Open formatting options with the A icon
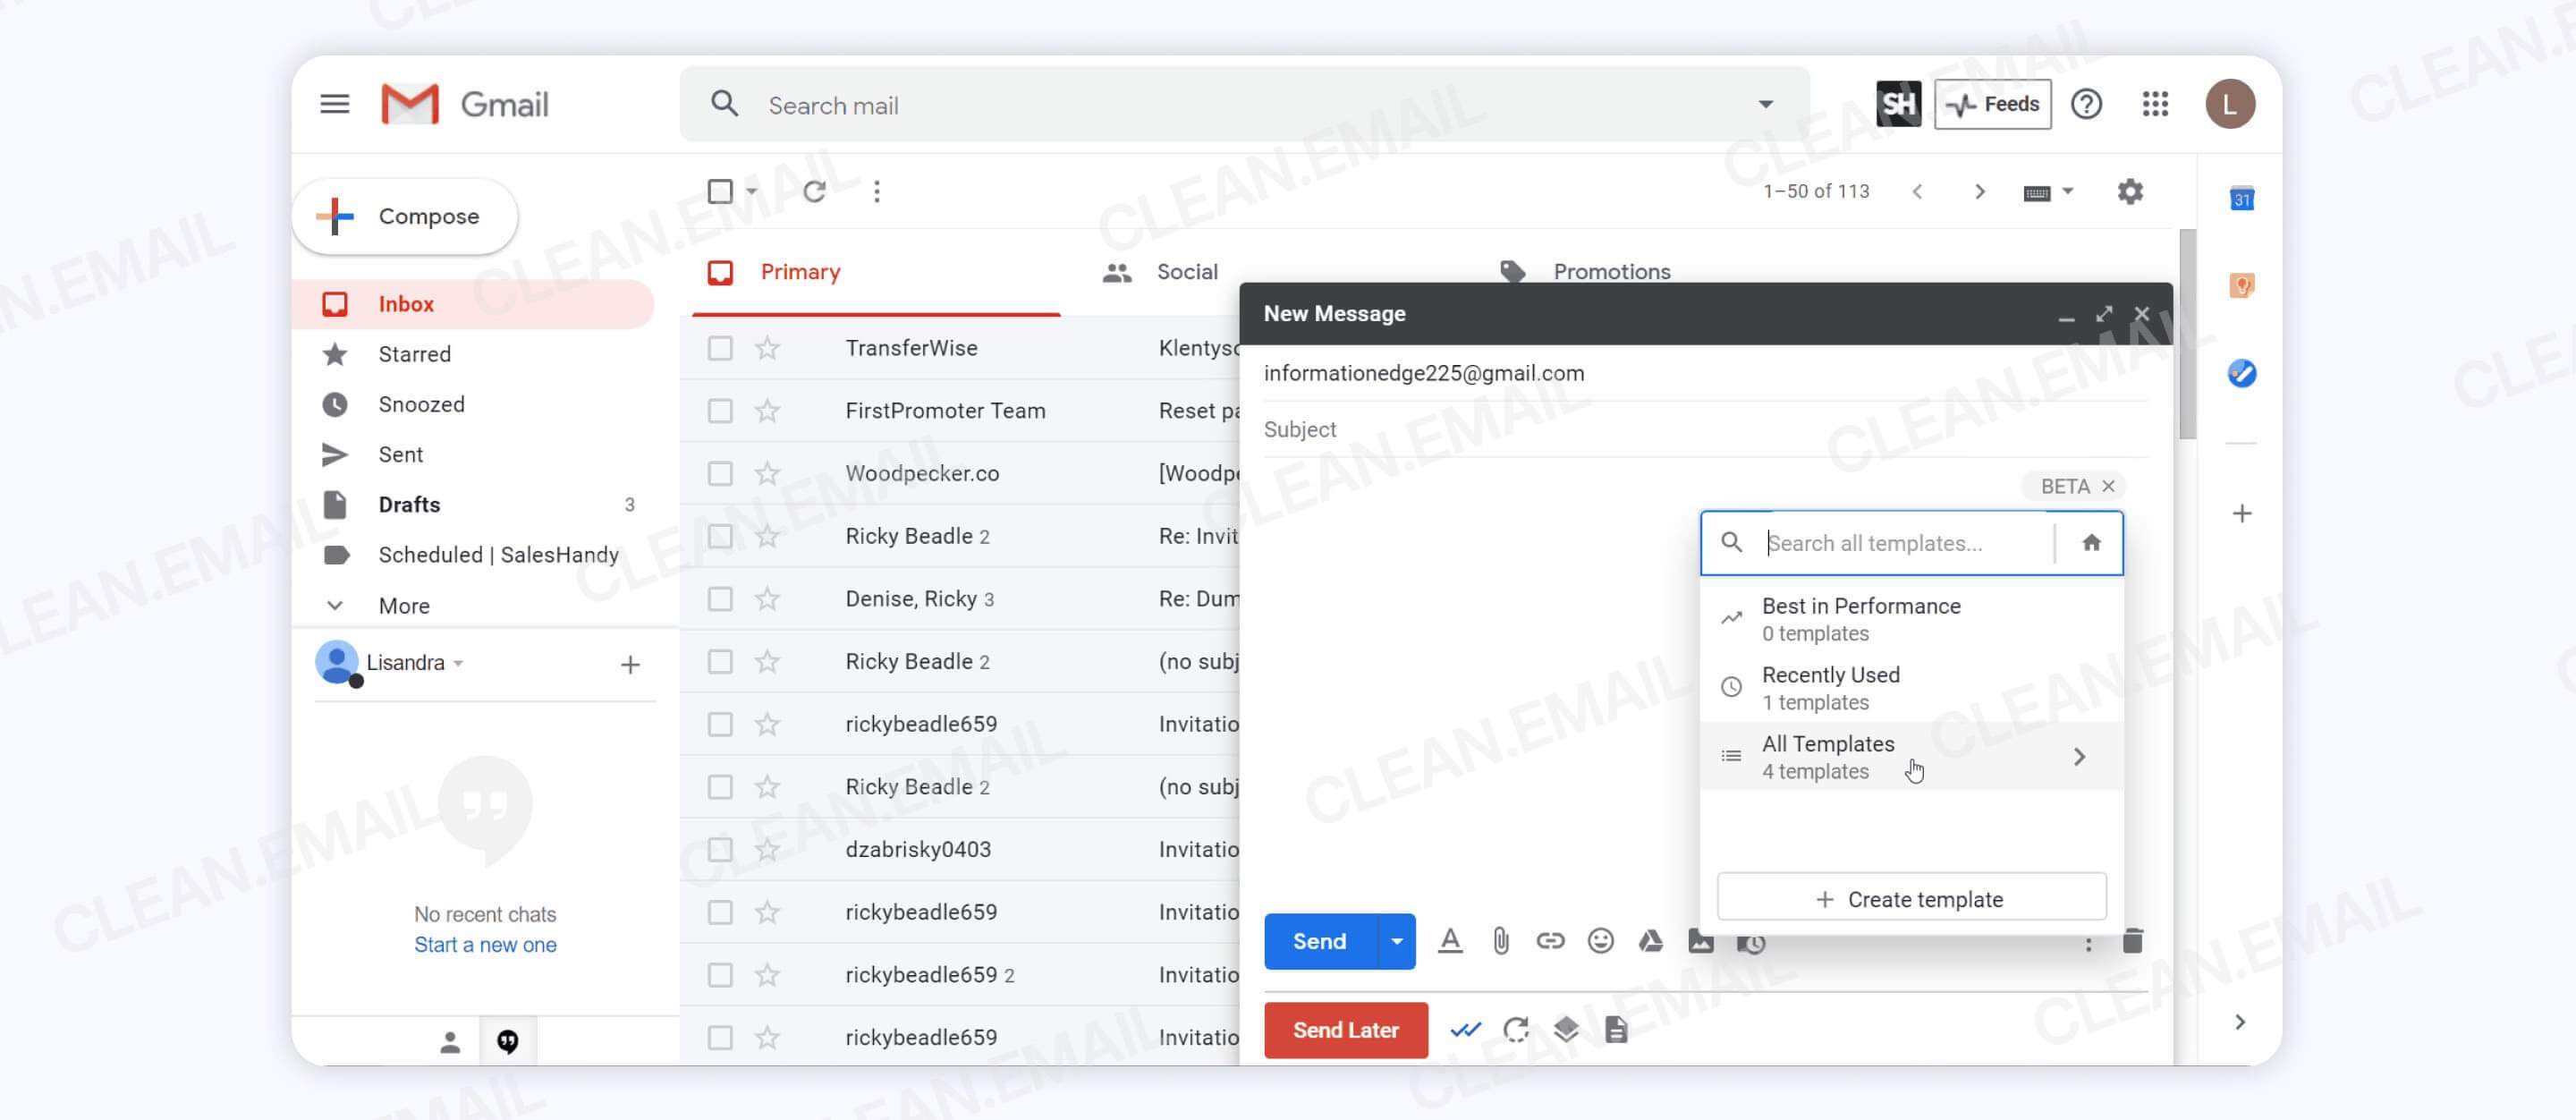Viewport: 2576px width, 1120px height. [x=1451, y=941]
